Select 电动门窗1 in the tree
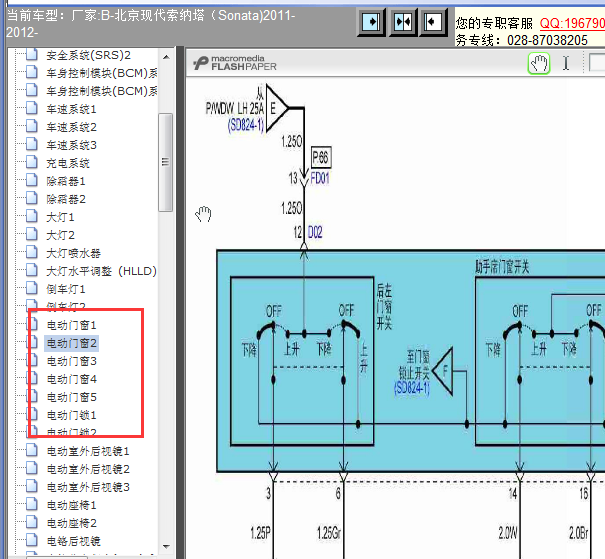 (x=71, y=325)
